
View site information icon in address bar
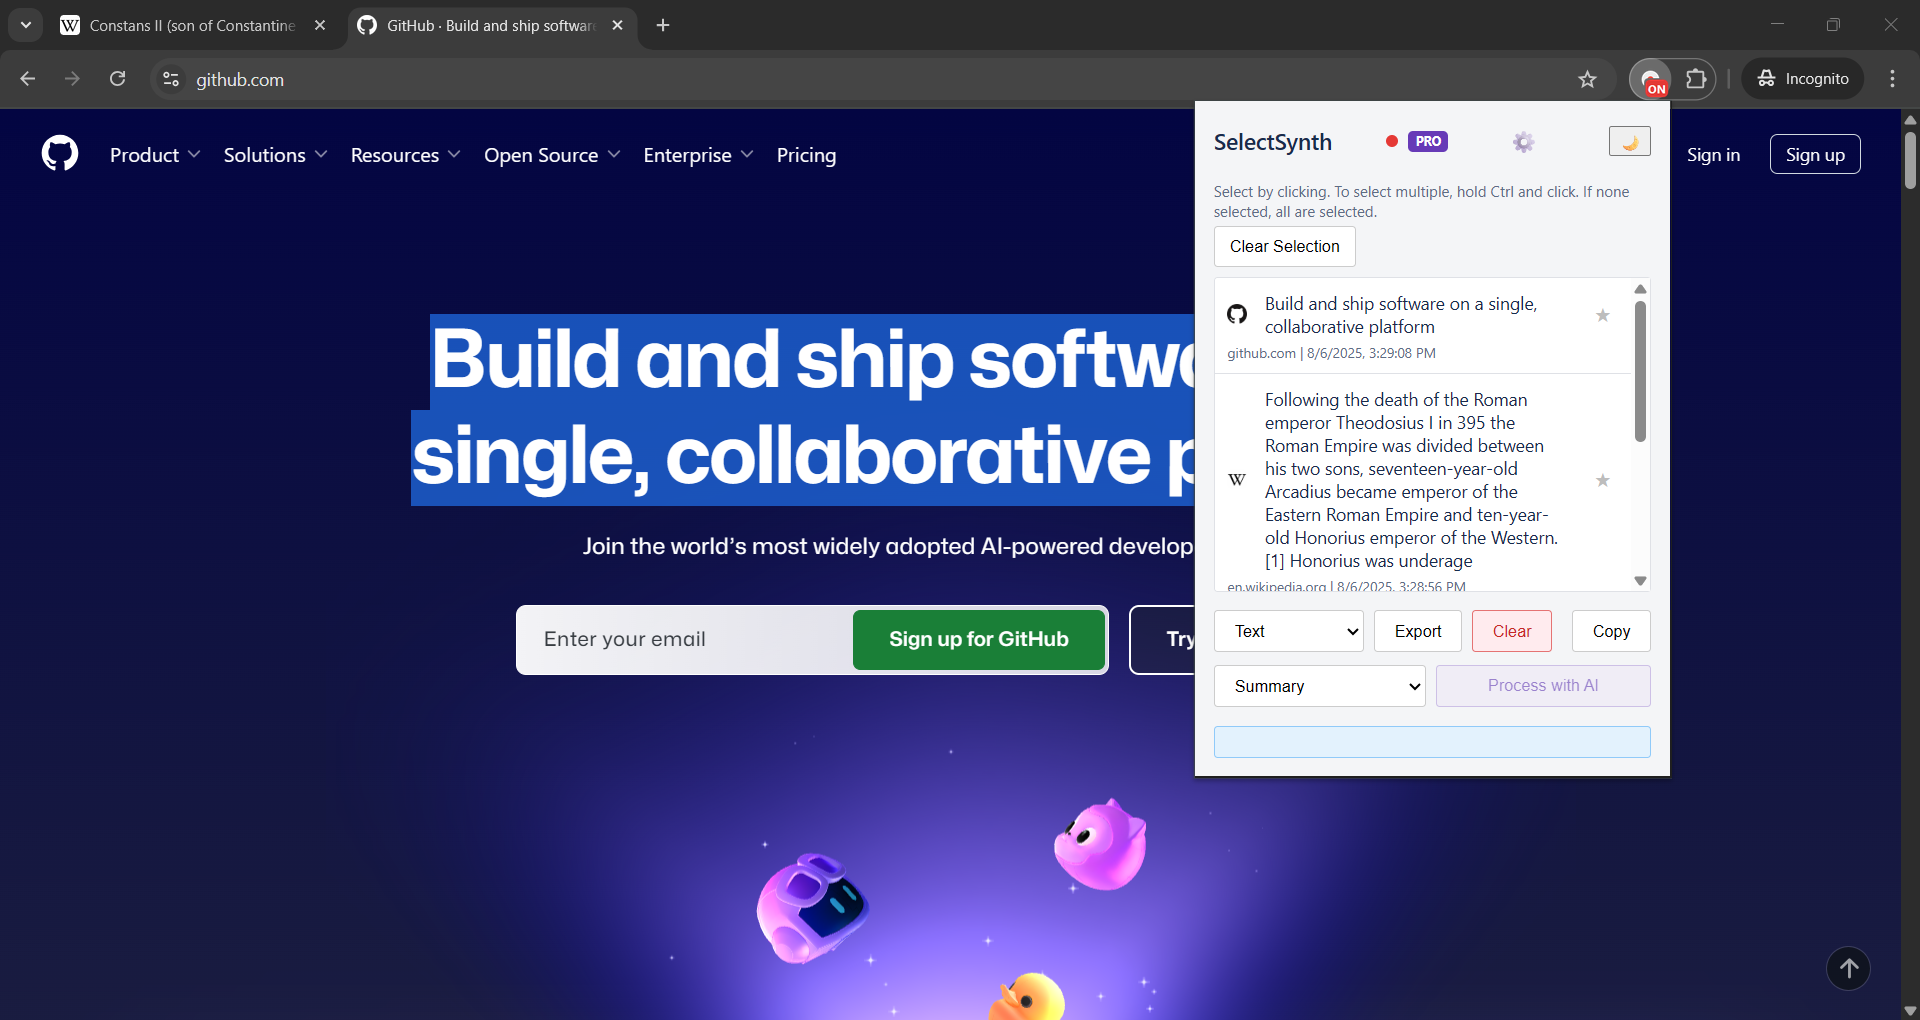tap(171, 79)
